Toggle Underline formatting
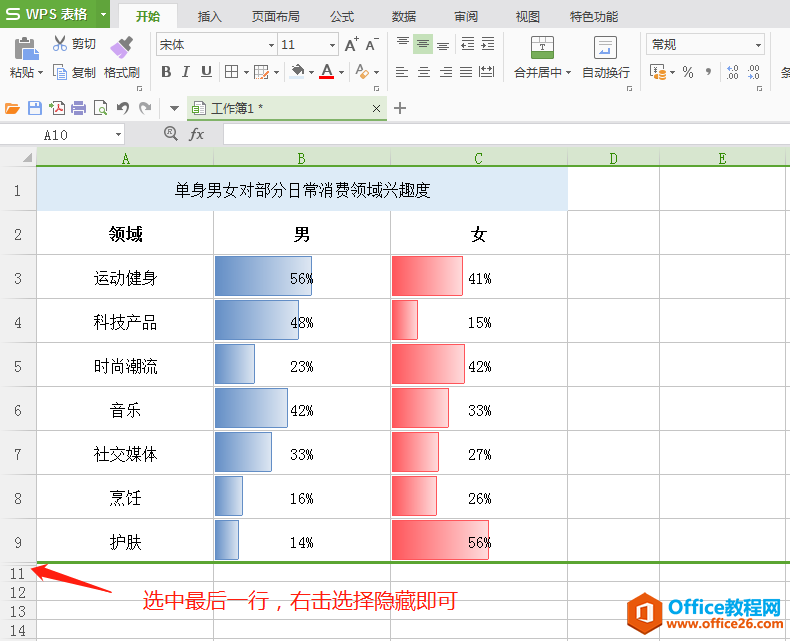Viewport: 790px width, 641px height. pos(206,72)
